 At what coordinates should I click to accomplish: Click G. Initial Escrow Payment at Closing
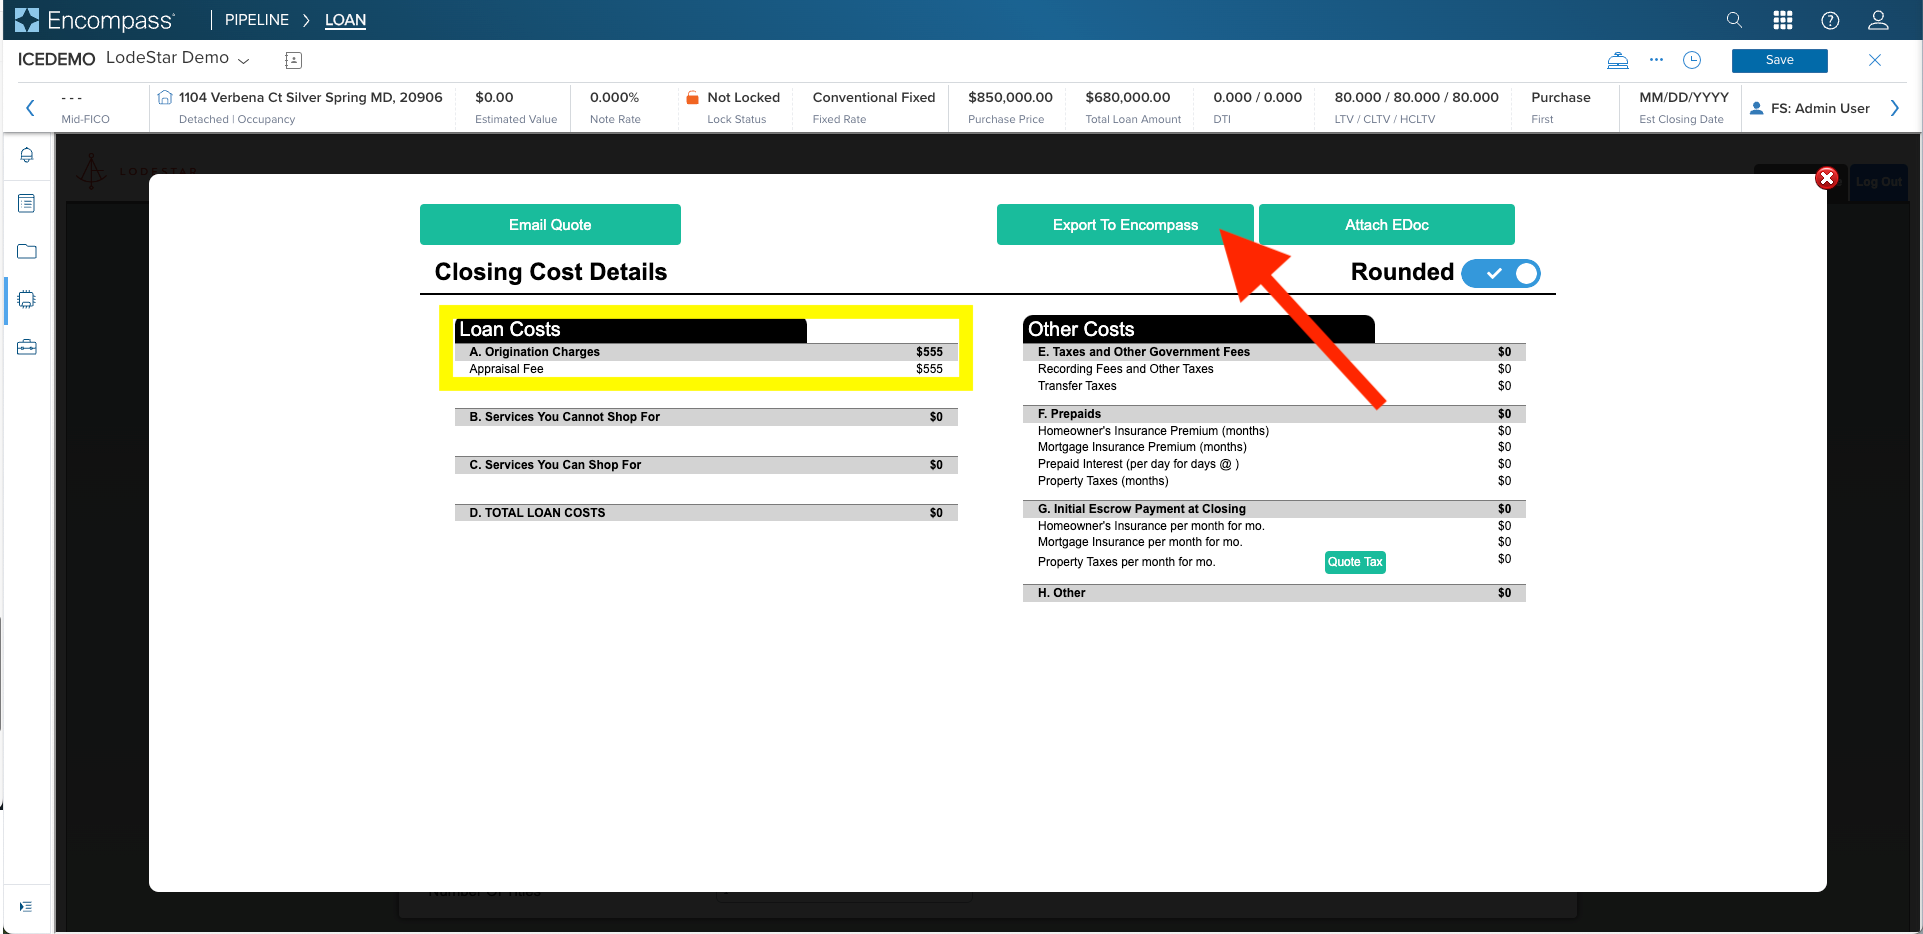pos(1274,509)
